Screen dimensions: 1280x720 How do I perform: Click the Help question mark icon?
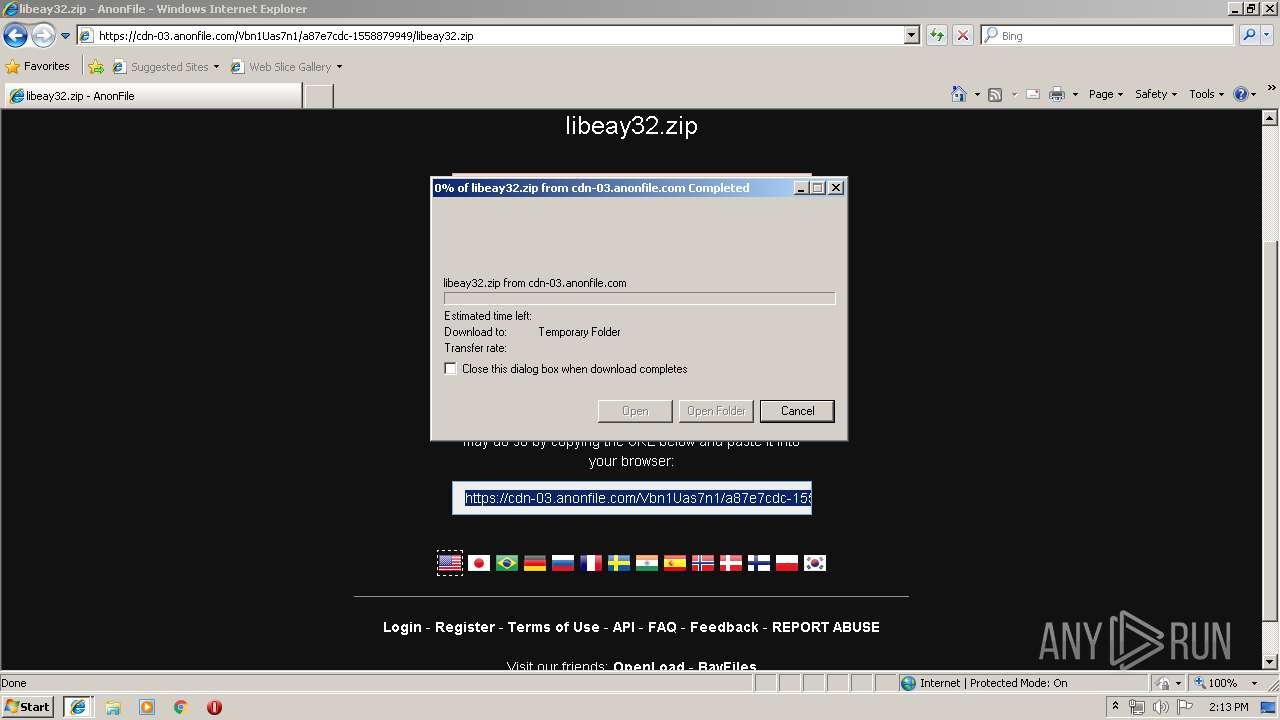pos(1241,94)
